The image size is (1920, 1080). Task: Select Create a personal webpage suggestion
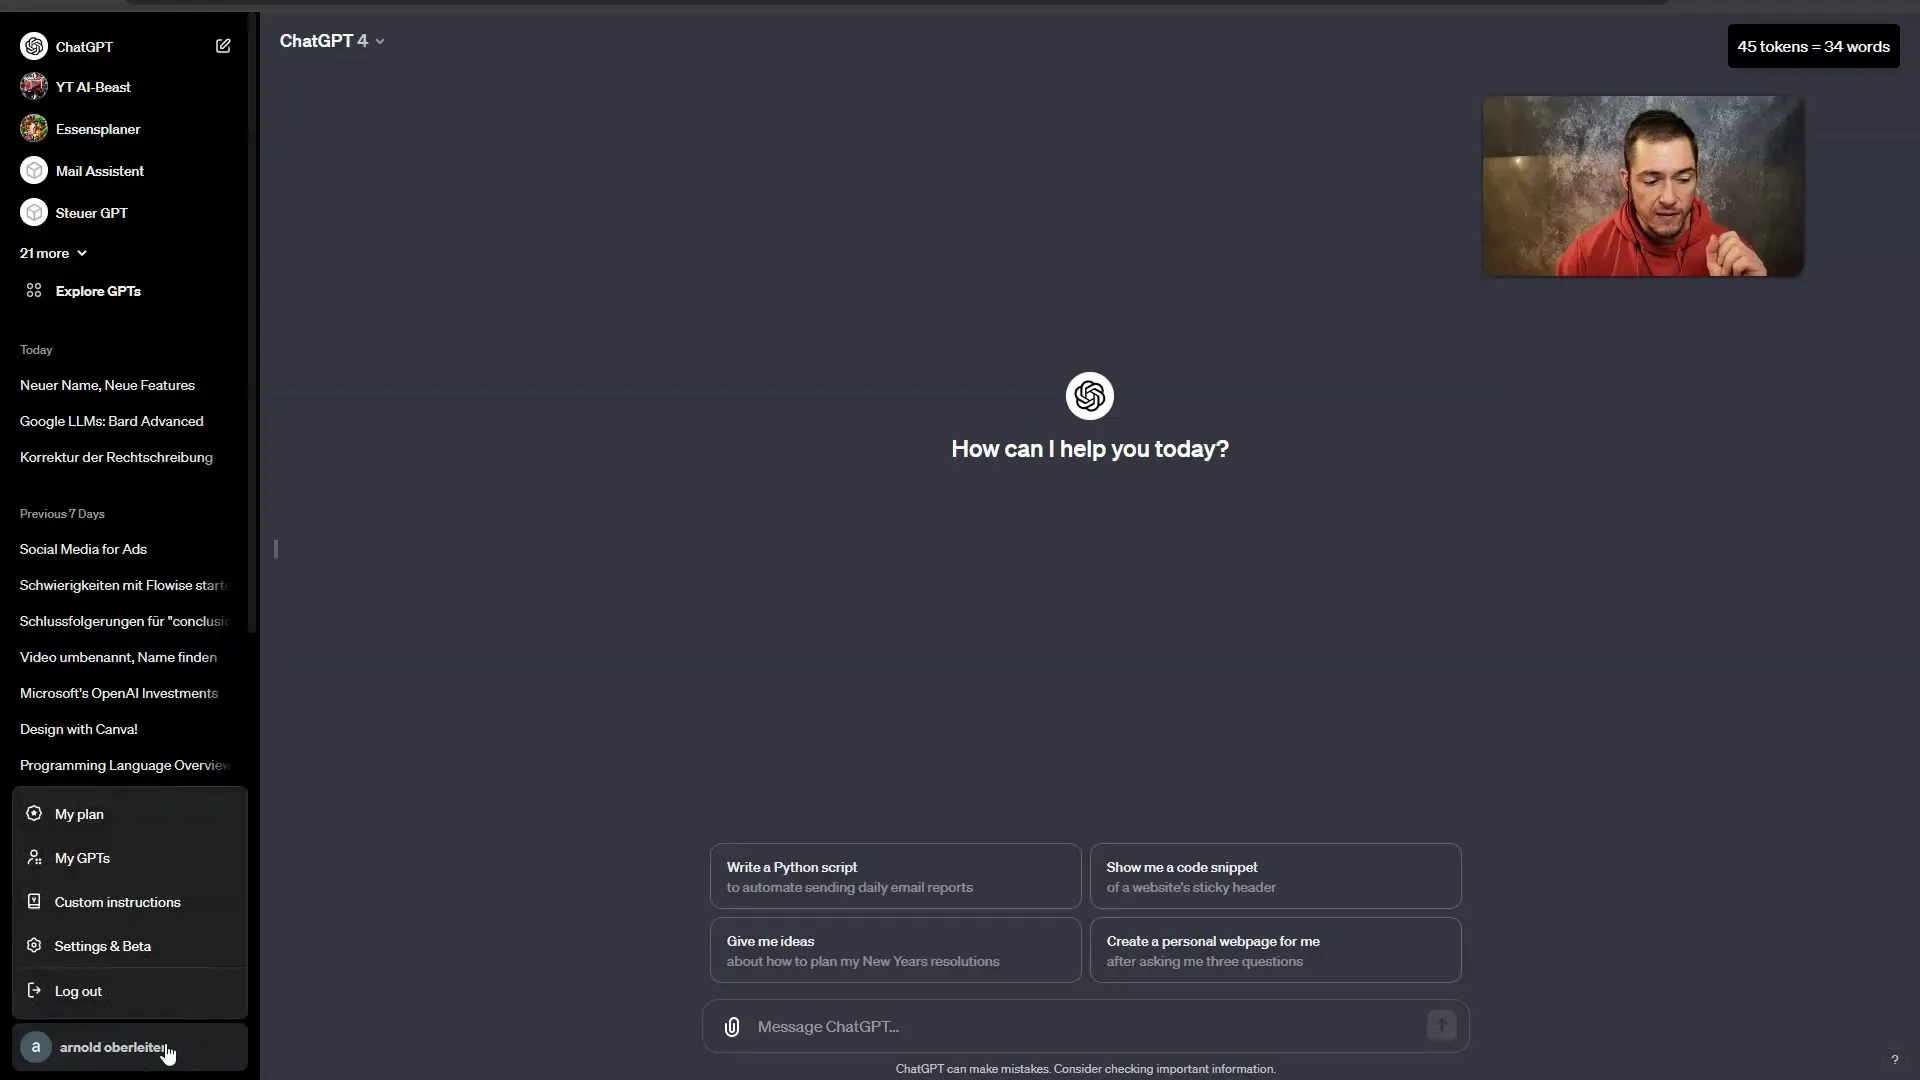tap(1275, 949)
